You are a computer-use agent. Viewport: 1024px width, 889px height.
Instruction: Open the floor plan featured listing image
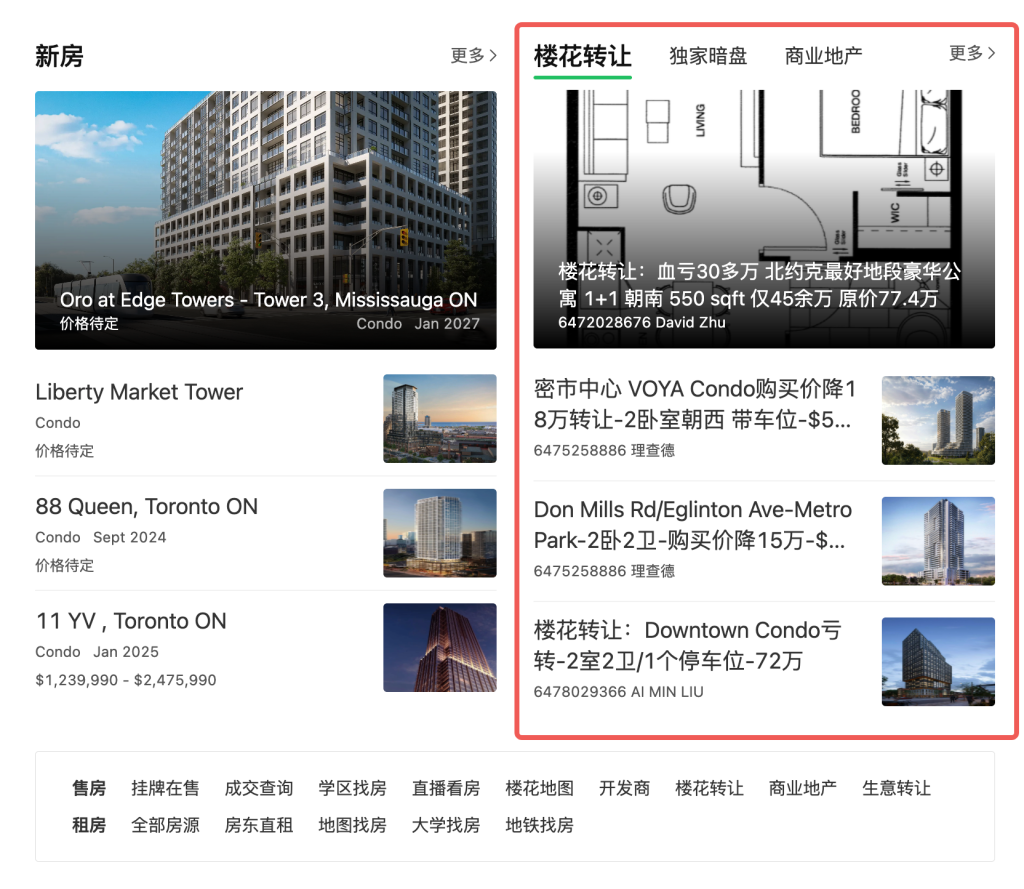tap(764, 219)
